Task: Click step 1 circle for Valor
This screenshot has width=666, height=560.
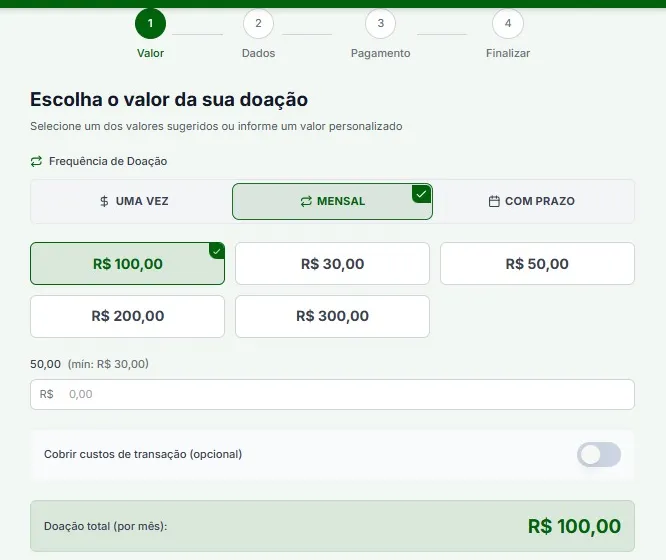Action: pos(150,23)
